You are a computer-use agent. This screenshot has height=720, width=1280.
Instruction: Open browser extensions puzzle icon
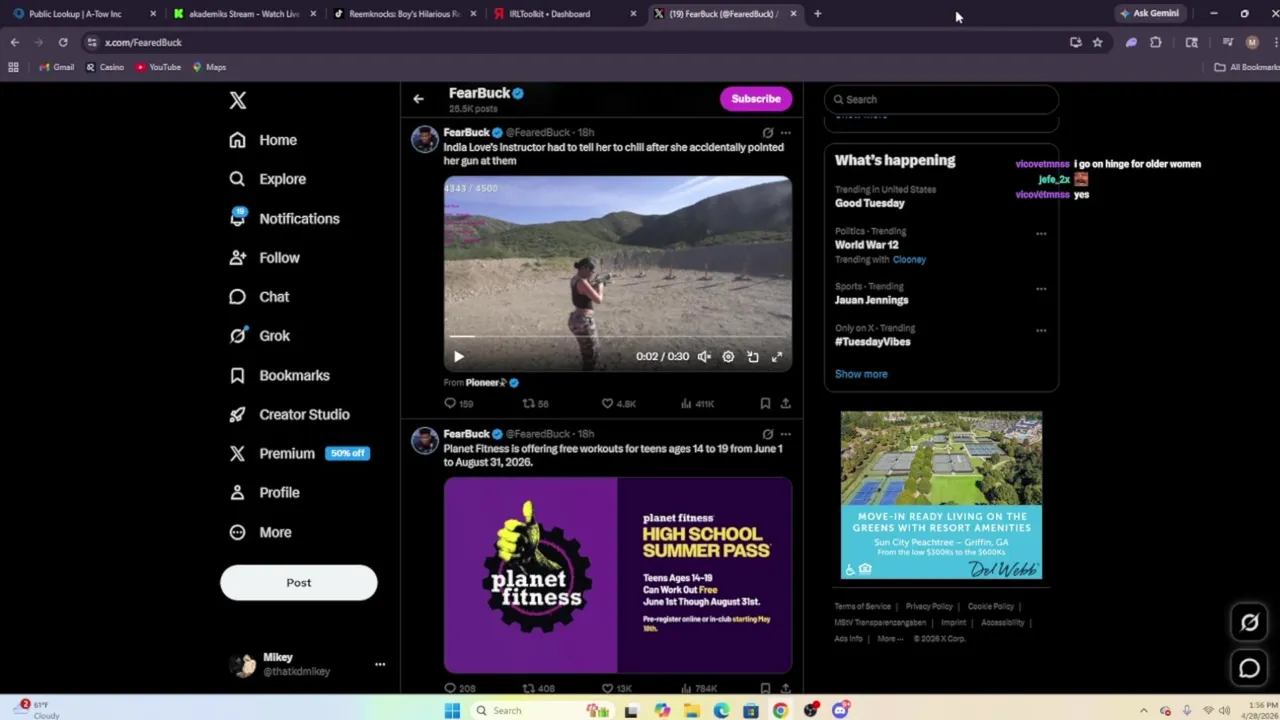point(1155,42)
